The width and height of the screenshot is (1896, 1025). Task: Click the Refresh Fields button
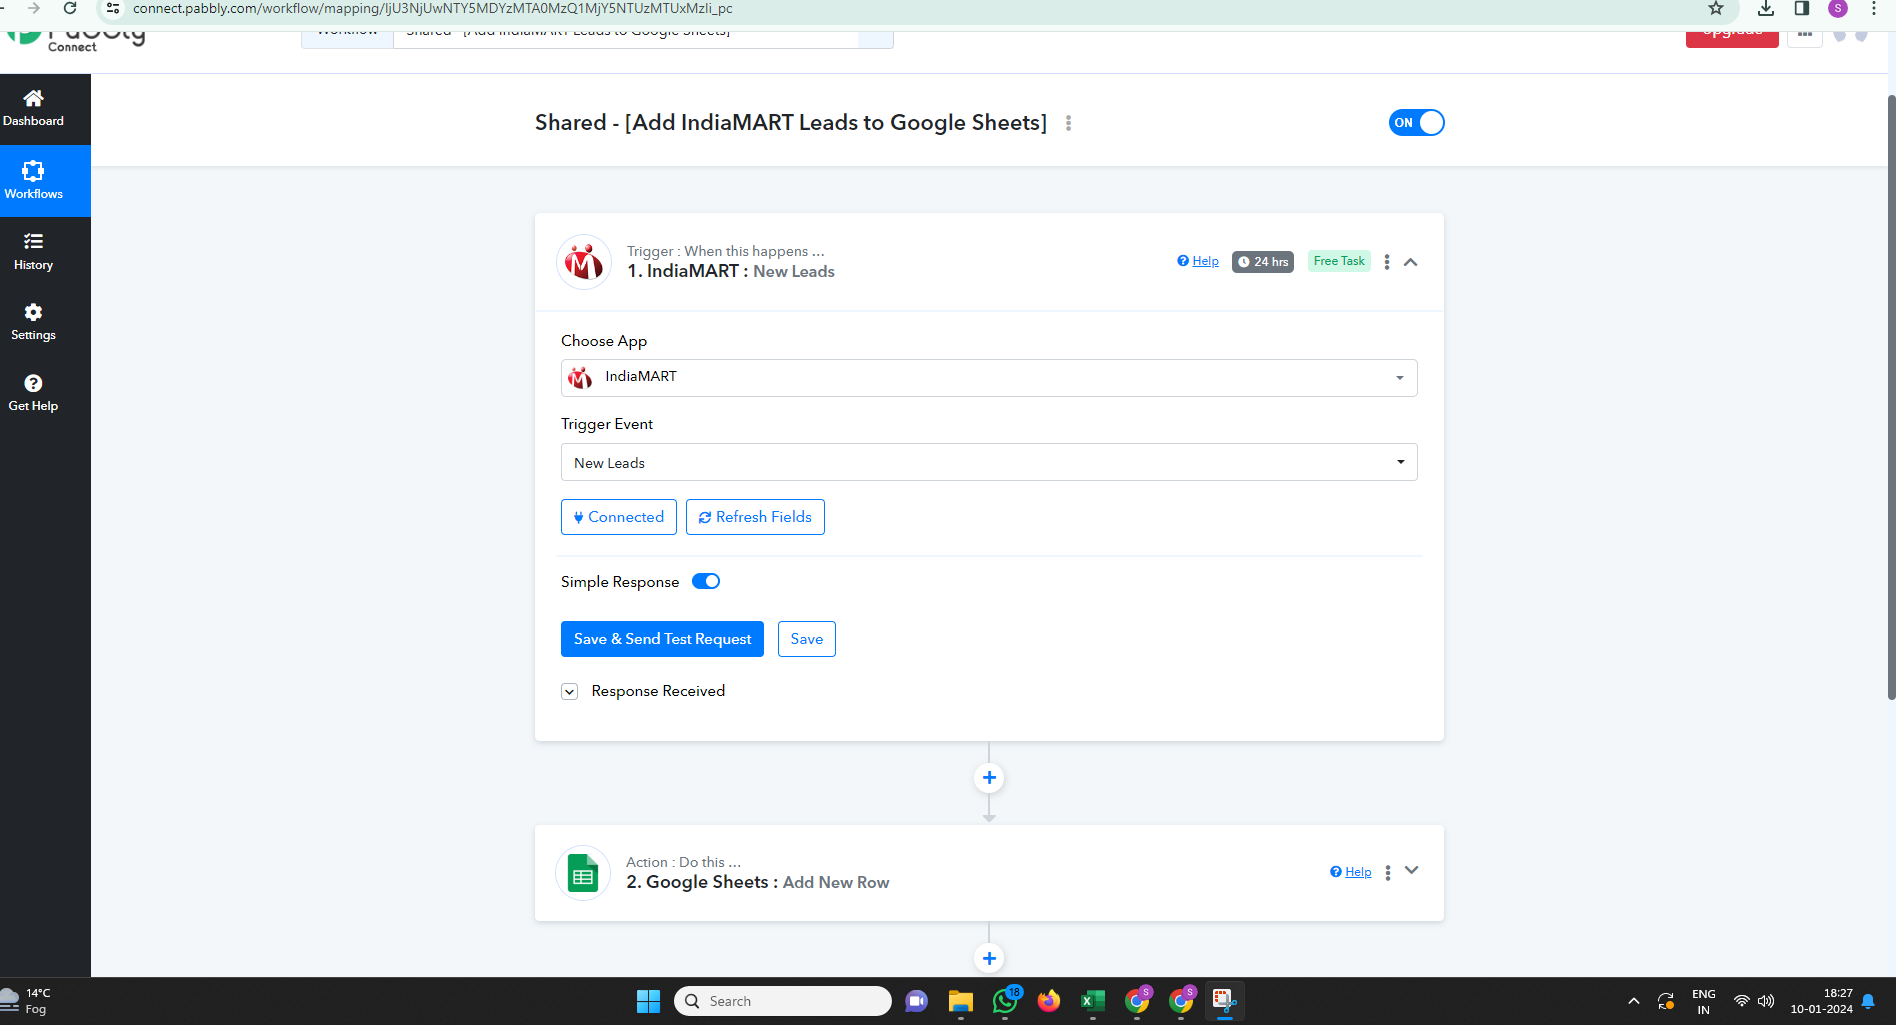(x=755, y=517)
